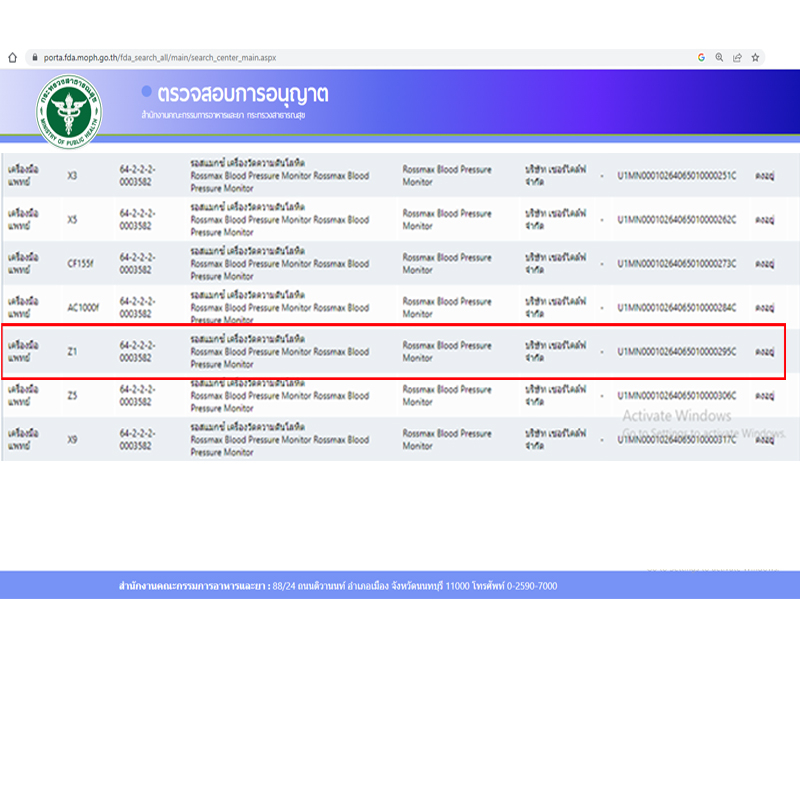Click the share page icon
The height and width of the screenshot is (800, 800).
click(x=737, y=58)
